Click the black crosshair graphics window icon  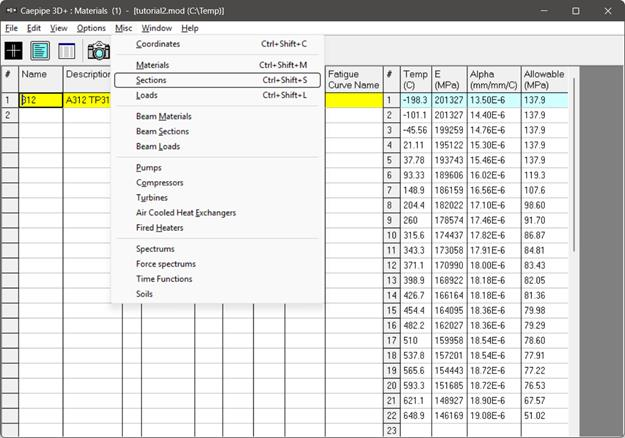[x=13, y=51]
